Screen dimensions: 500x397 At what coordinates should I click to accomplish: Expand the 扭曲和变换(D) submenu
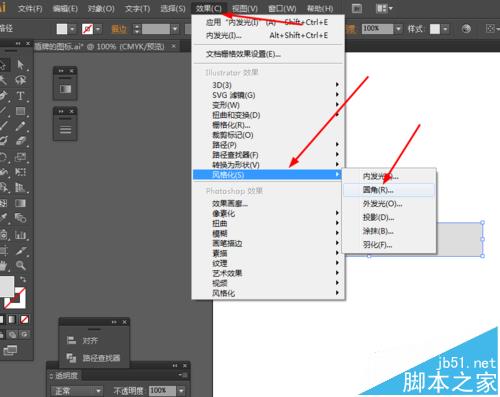pyautogui.click(x=268, y=115)
